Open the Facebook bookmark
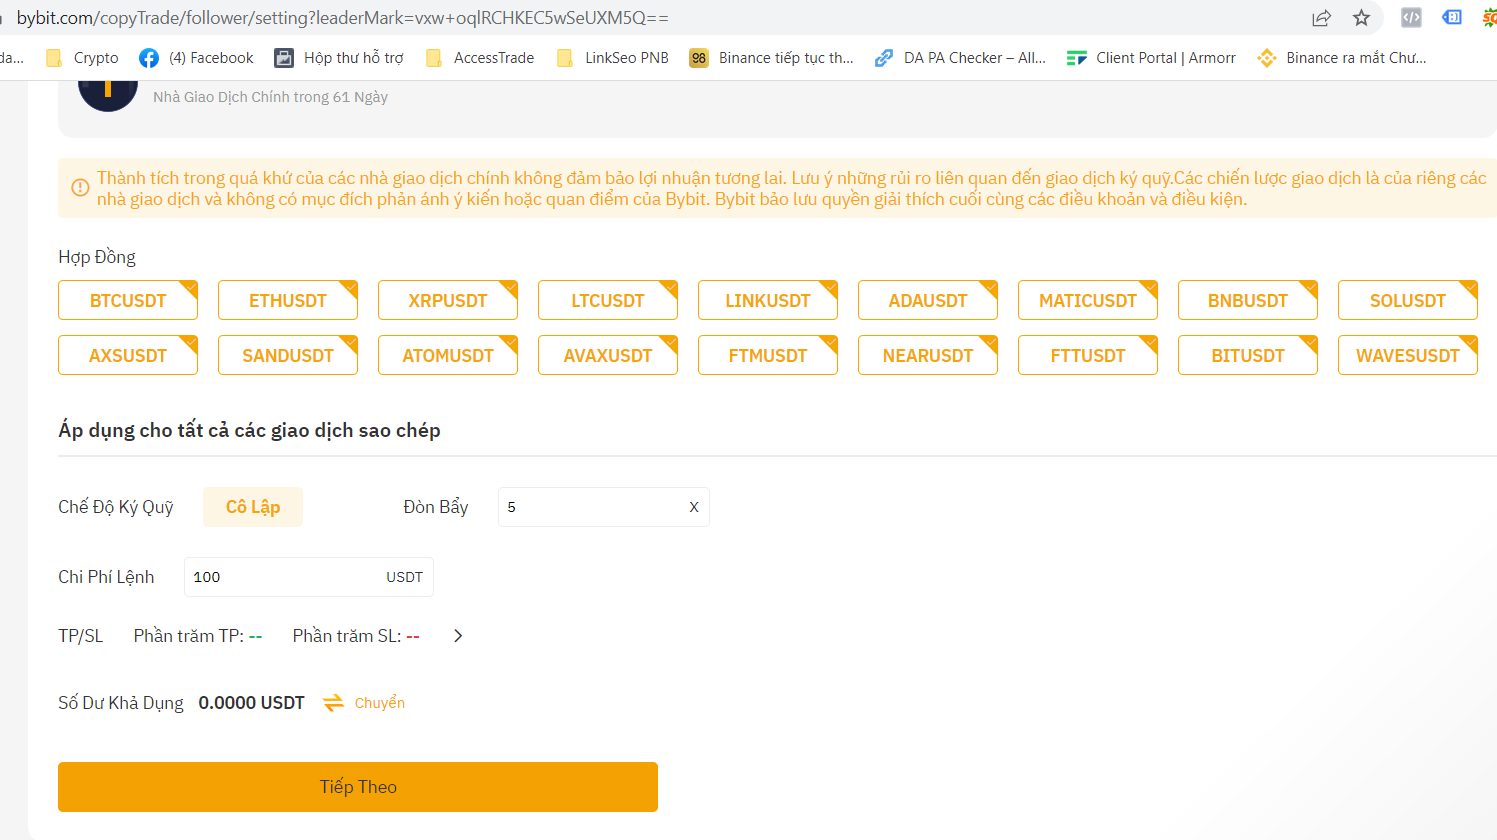This screenshot has height=840, width=1497. pyautogui.click(x=197, y=58)
